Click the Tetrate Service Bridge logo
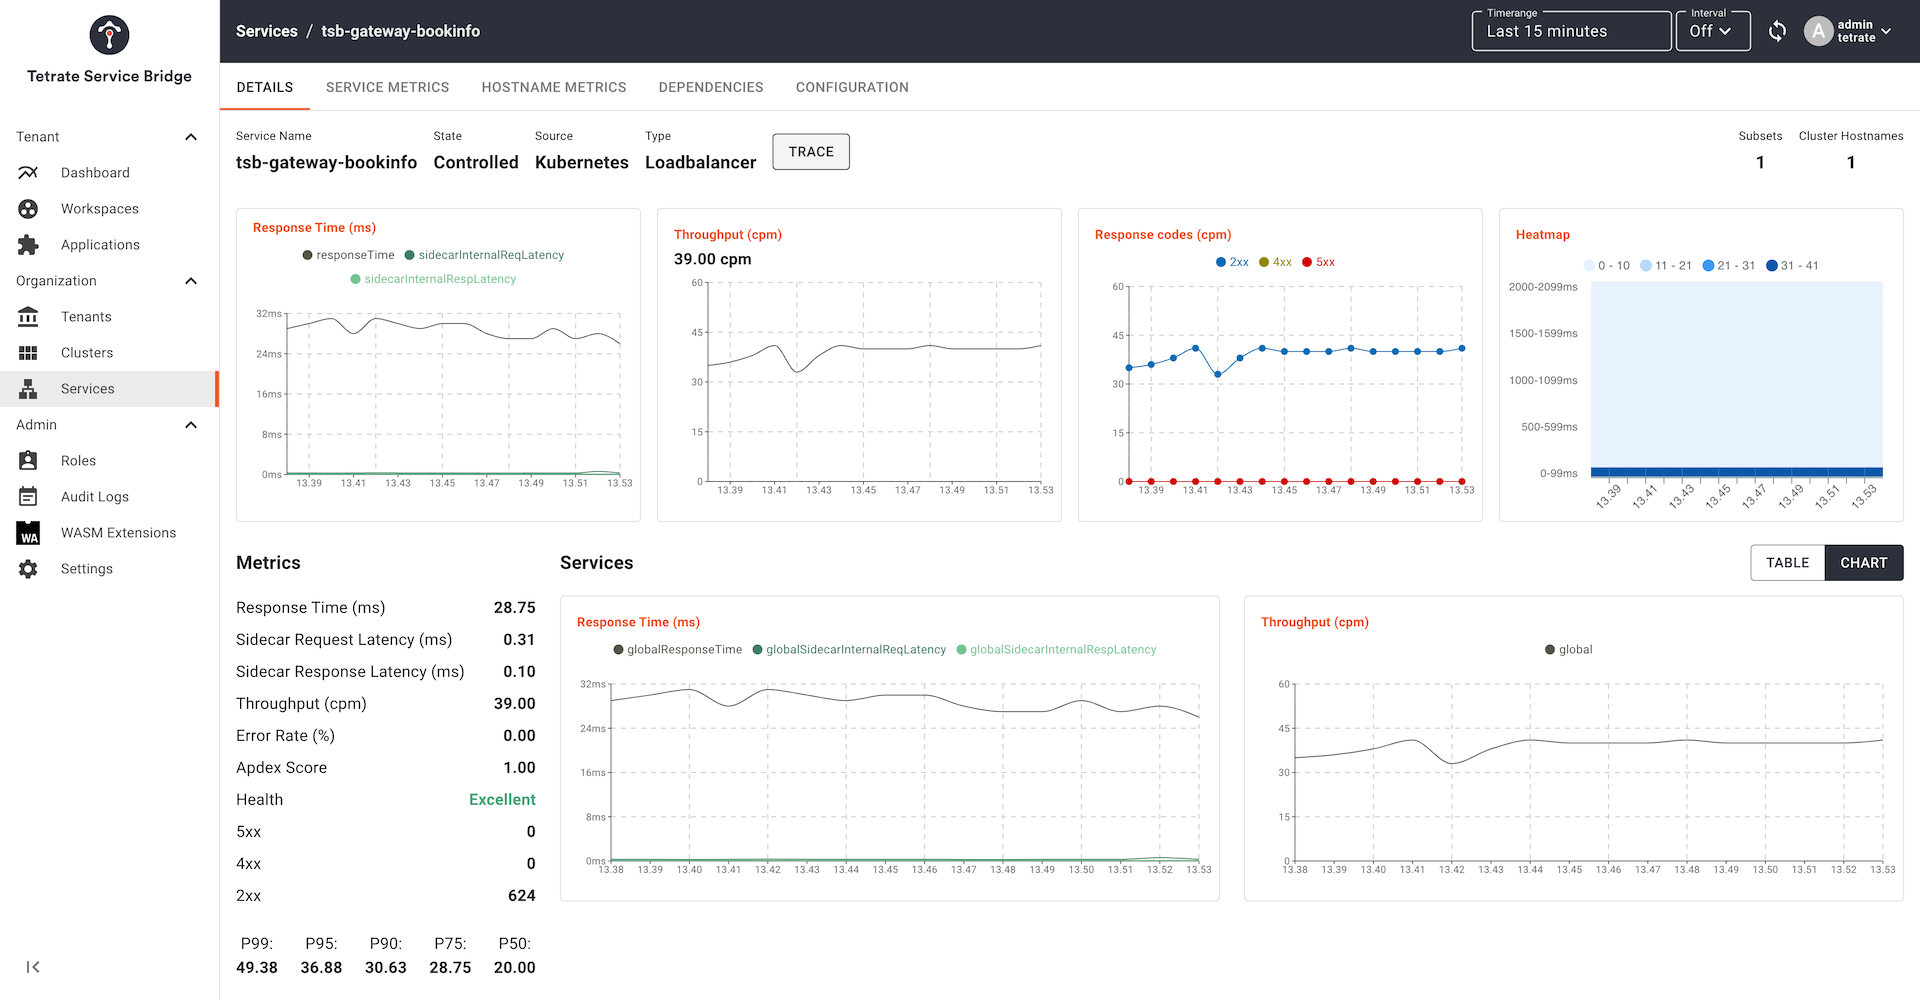The height and width of the screenshot is (1000, 1920). coord(109,35)
